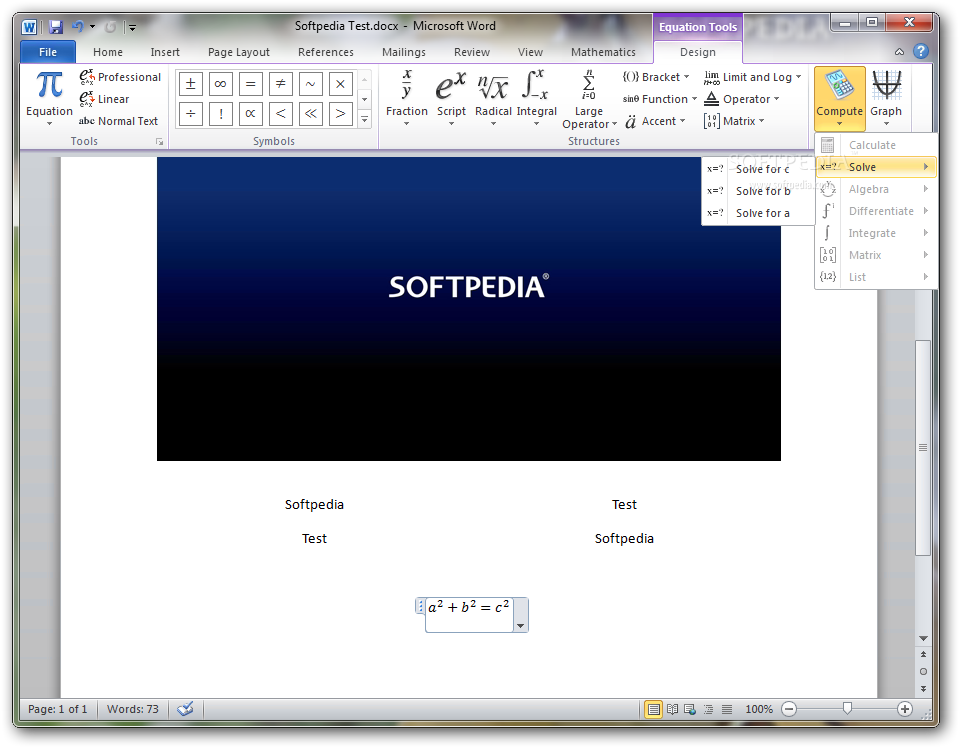This screenshot has width=960, height=748.
Task: Open Algebra submenu in Compute menu
Action: point(876,189)
